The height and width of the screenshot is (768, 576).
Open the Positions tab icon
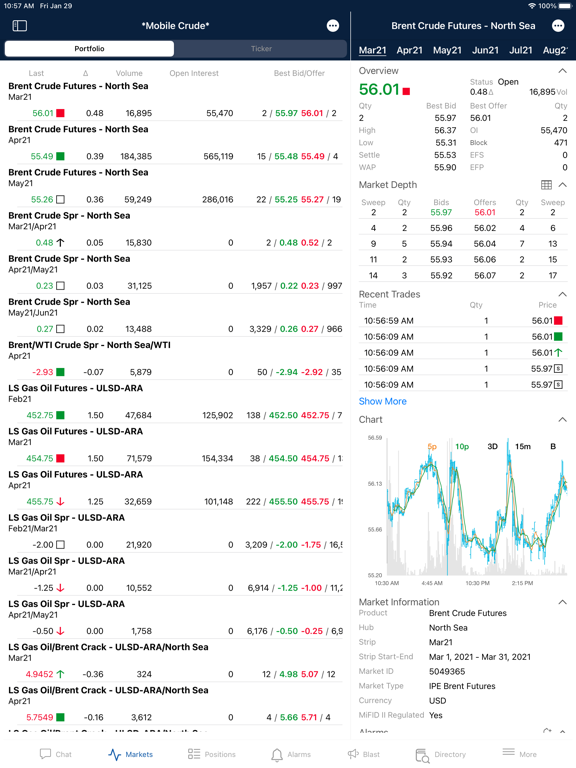[x=194, y=754]
